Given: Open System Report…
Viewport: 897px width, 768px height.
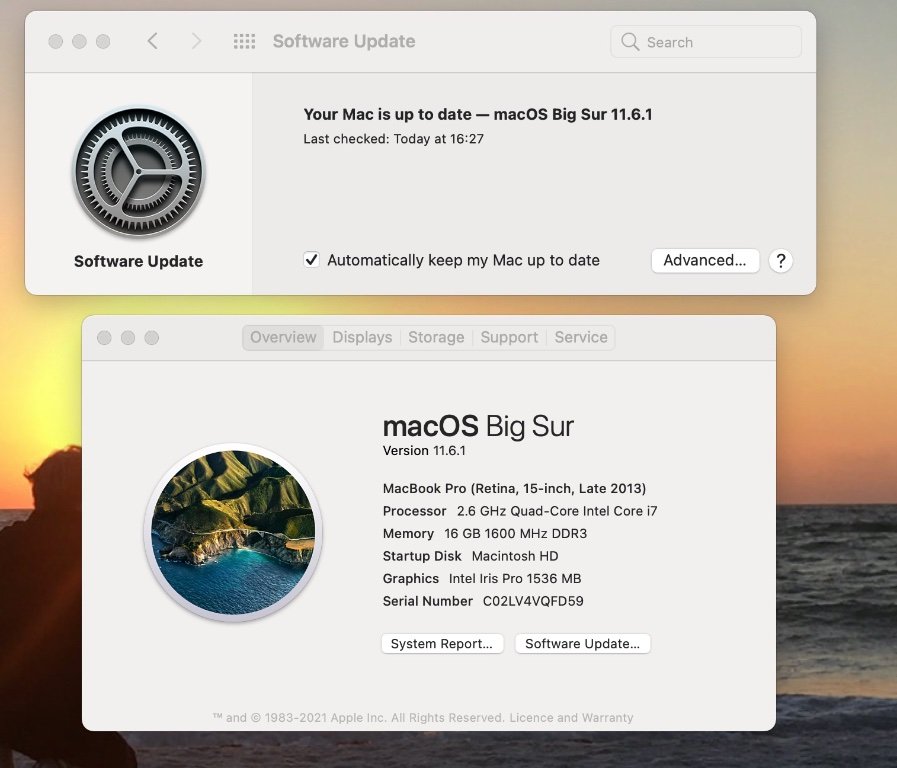Looking at the screenshot, I should tap(441, 644).
